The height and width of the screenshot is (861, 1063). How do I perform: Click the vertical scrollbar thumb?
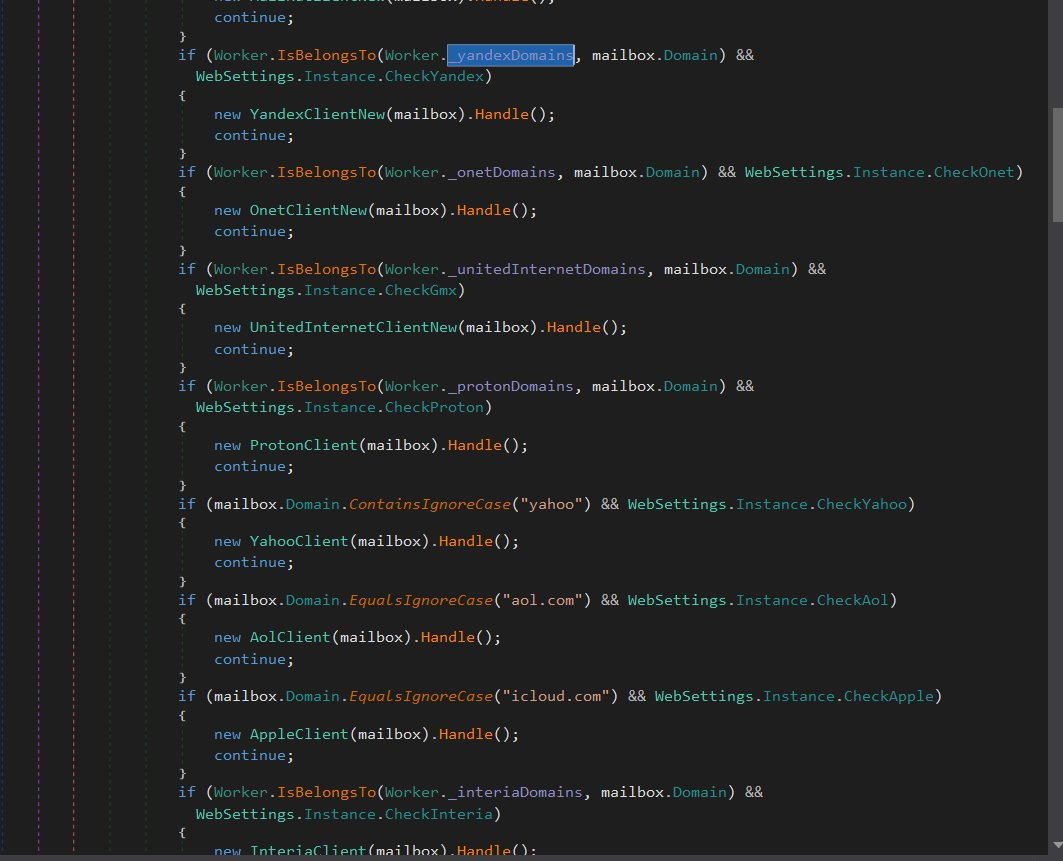[1057, 165]
